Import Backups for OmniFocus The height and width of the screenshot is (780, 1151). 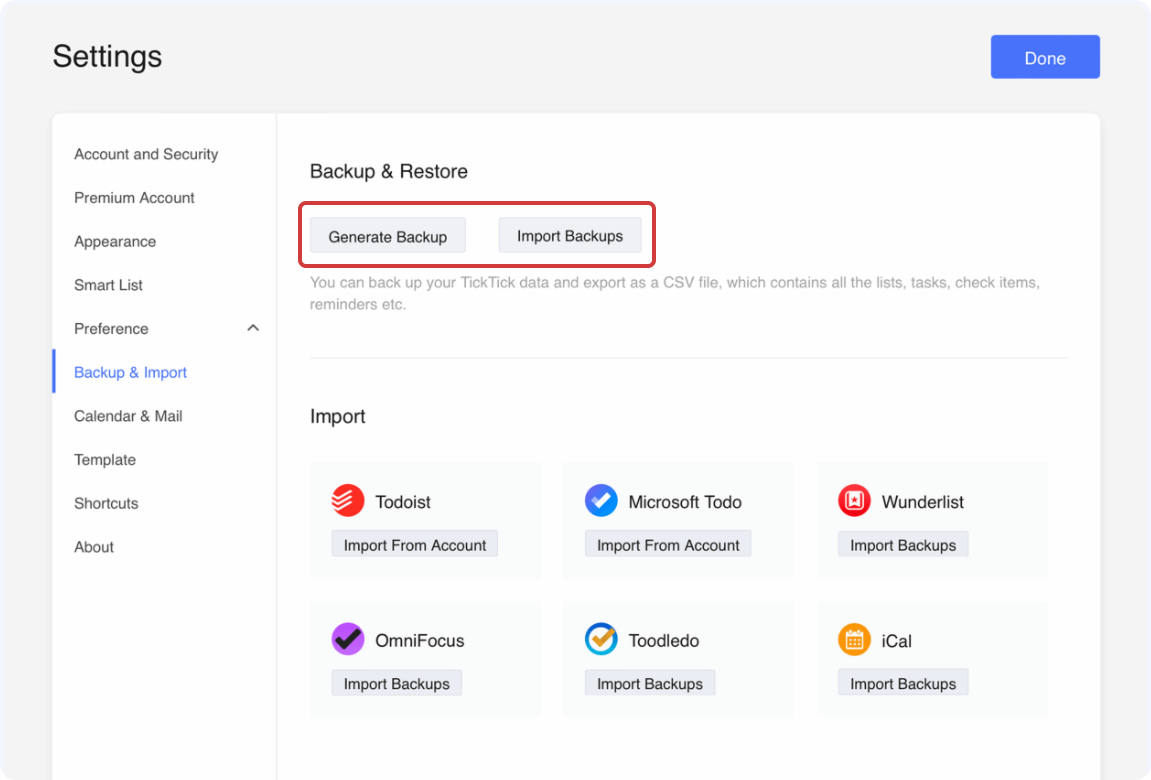(x=396, y=682)
